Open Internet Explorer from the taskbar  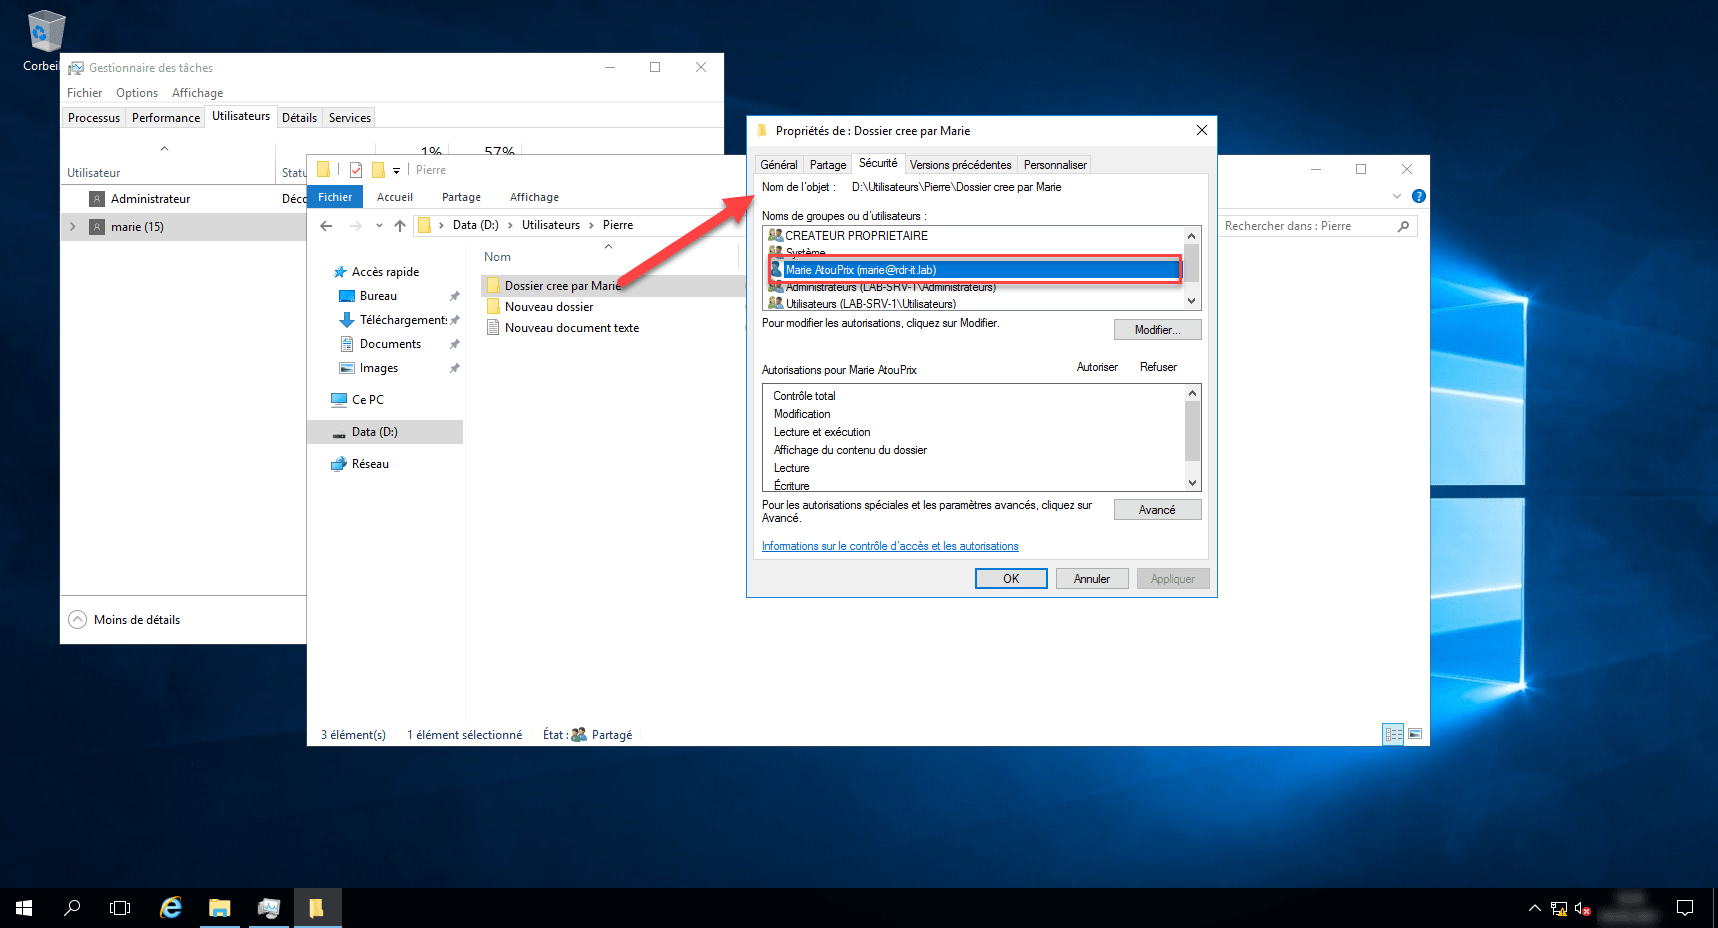tap(171, 908)
